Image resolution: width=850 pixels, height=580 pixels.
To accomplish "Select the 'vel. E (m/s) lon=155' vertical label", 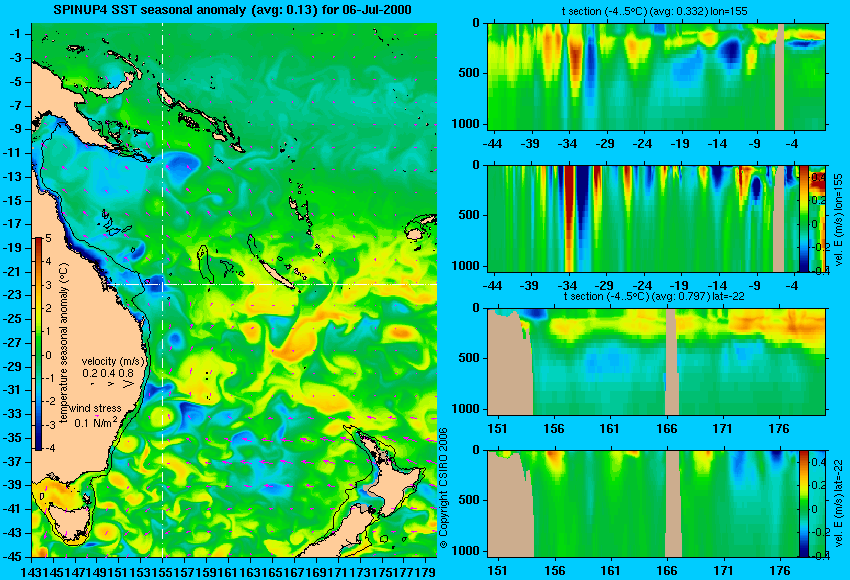I will tap(839, 220).
